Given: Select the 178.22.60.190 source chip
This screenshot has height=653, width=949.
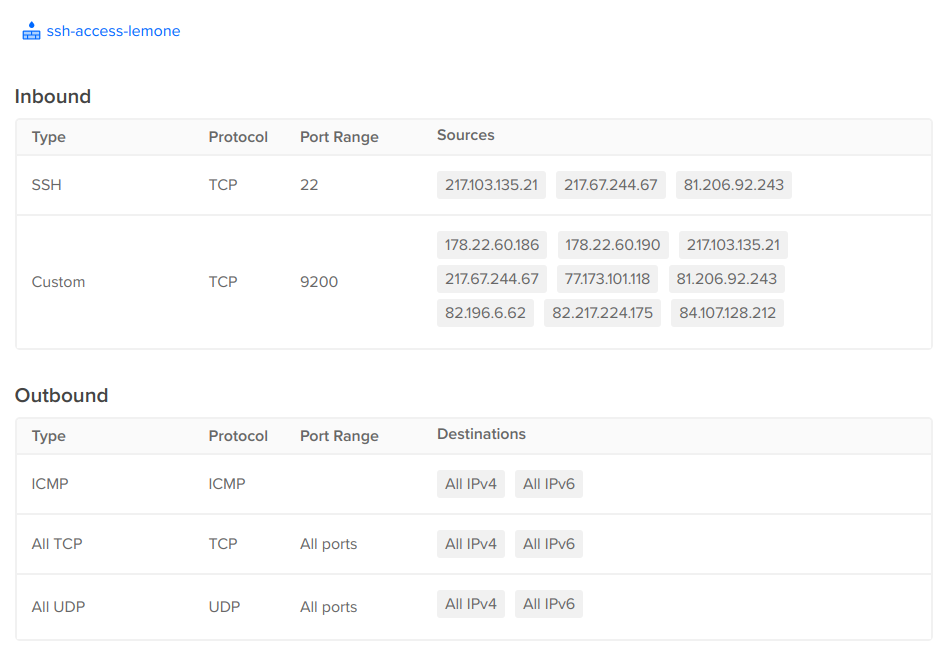Looking at the screenshot, I should (611, 245).
